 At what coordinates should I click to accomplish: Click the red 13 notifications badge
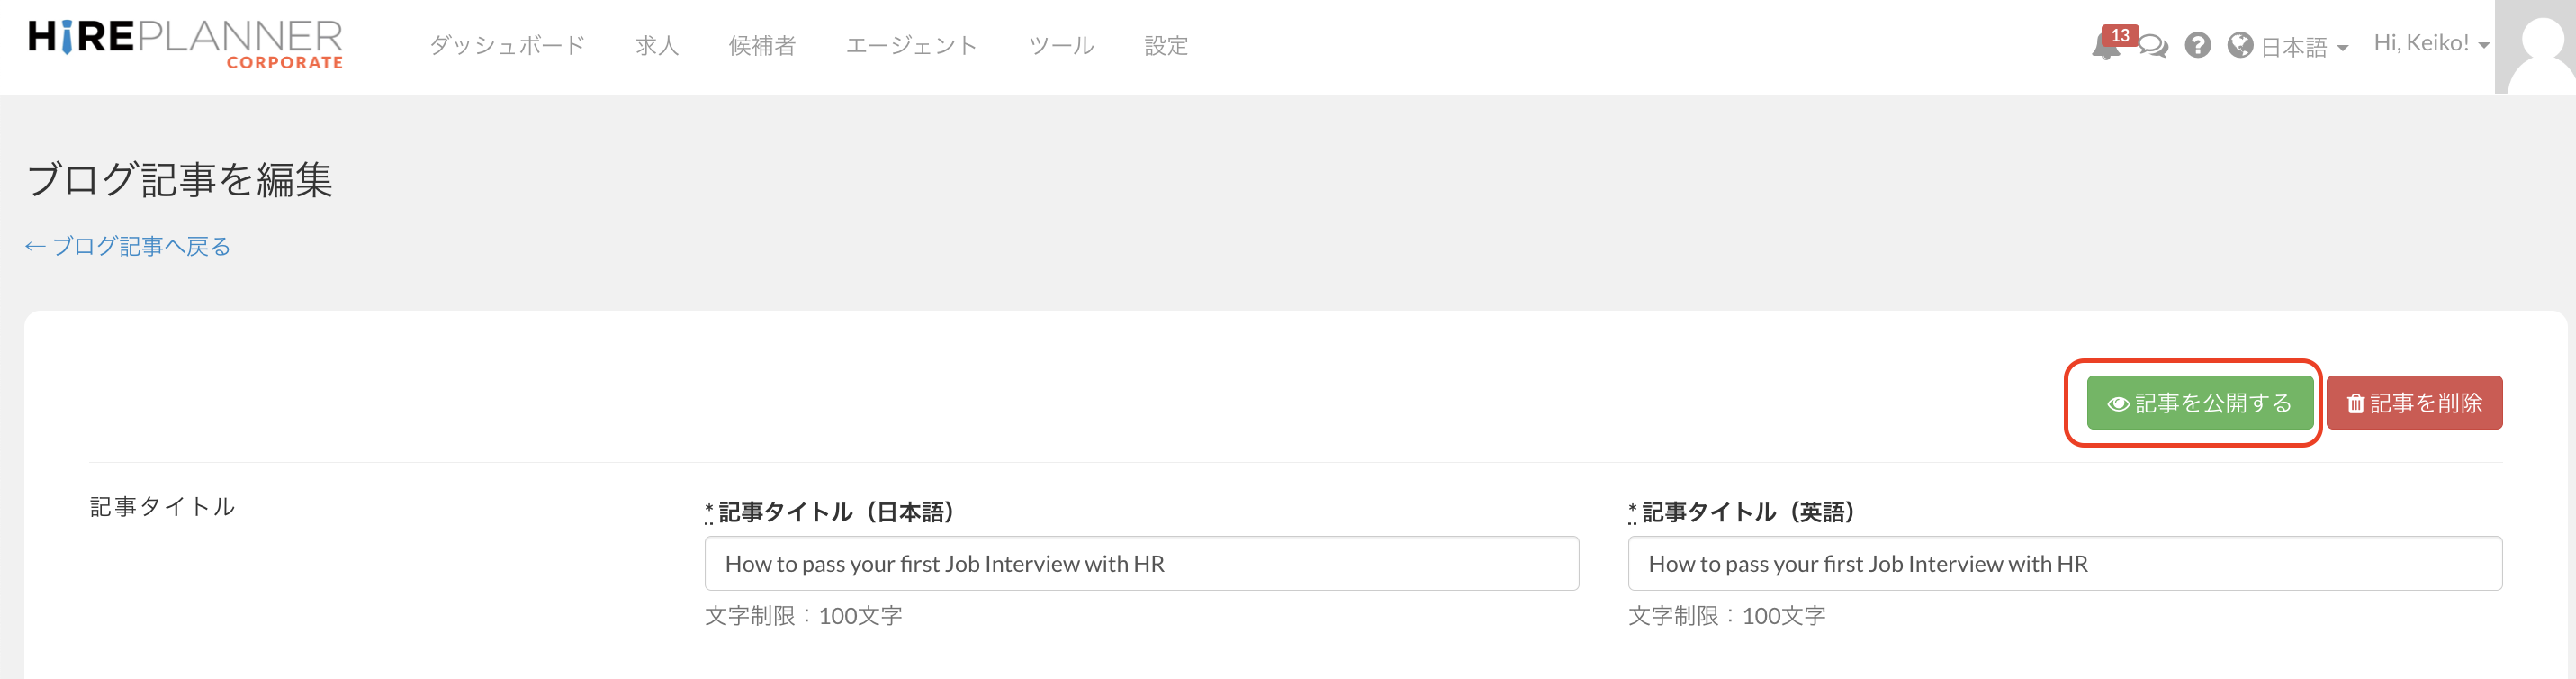tap(2120, 35)
